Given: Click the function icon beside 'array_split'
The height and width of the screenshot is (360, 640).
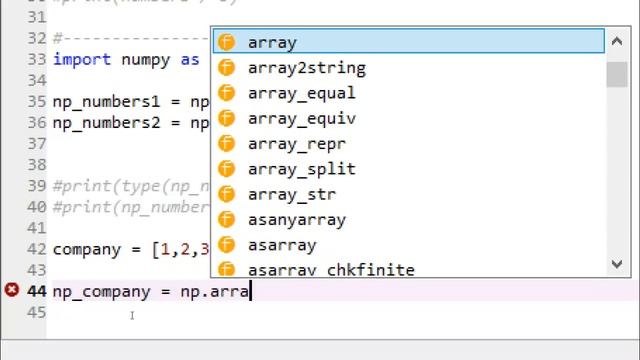Looking at the screenshot, I should pyautogui.click(x=227, y=169).
